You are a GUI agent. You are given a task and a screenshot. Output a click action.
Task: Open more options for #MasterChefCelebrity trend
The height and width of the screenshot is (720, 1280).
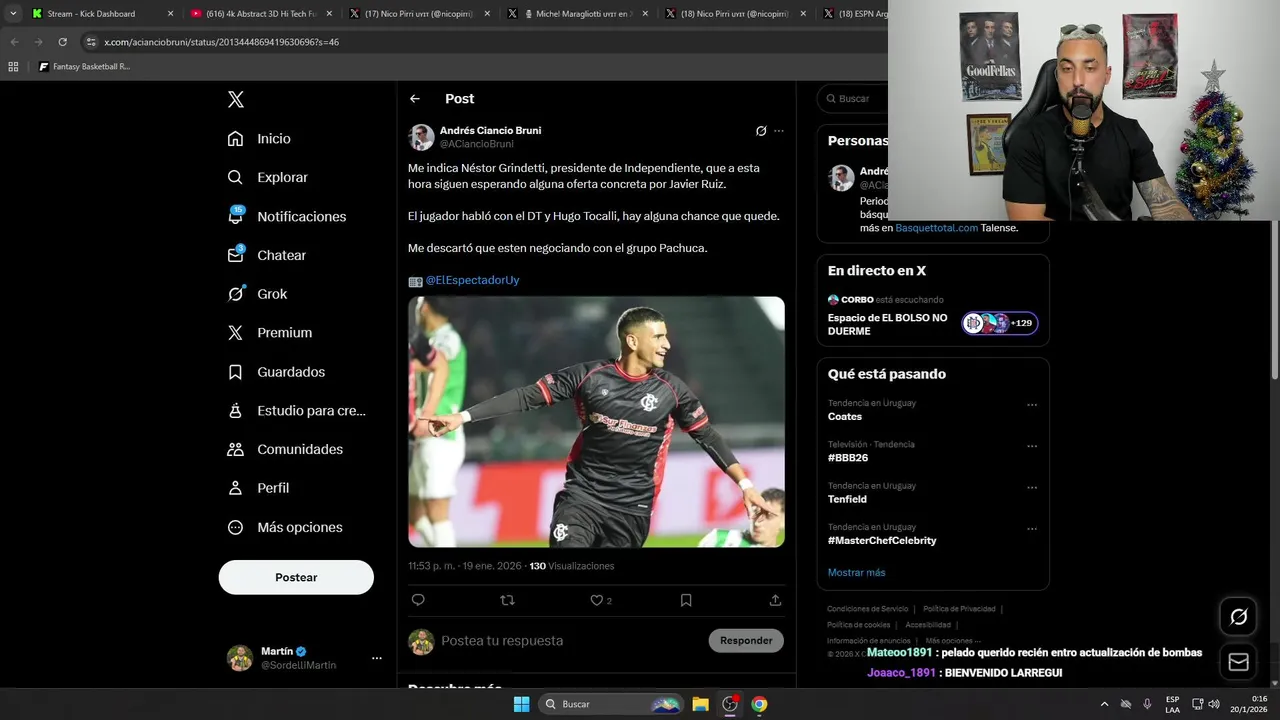point(1032,529)
